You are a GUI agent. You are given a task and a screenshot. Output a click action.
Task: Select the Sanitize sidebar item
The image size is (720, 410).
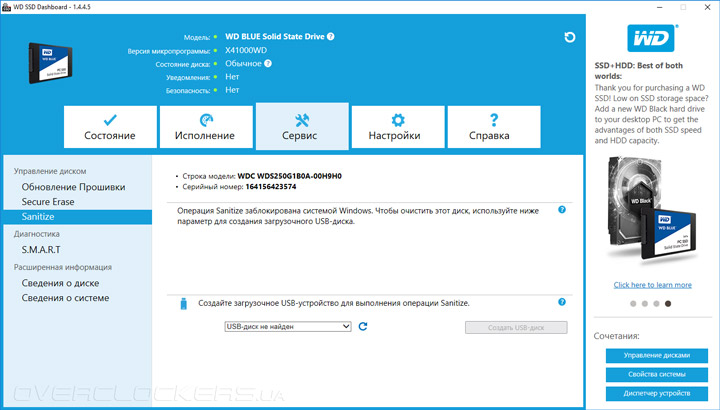pos(78,217)
